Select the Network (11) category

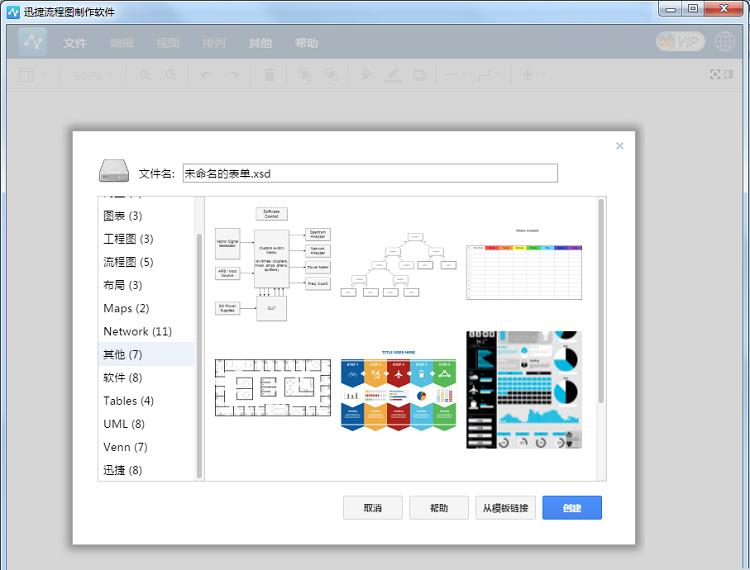146,331
